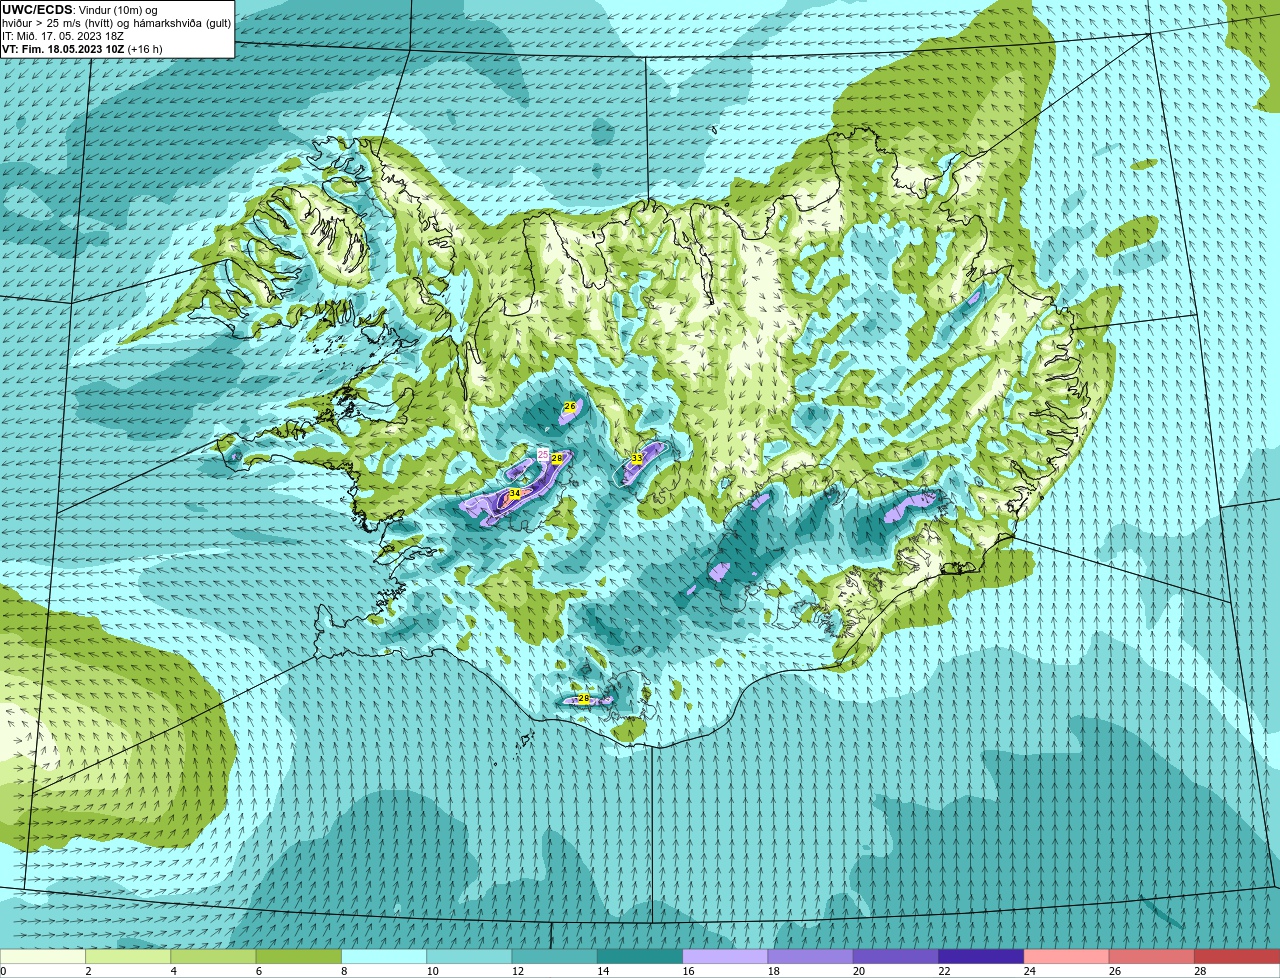Choose the dark teal 14–16 m/s swatch
The height and width of the screenshot is (978, 1280).
[x=640, y=956]
